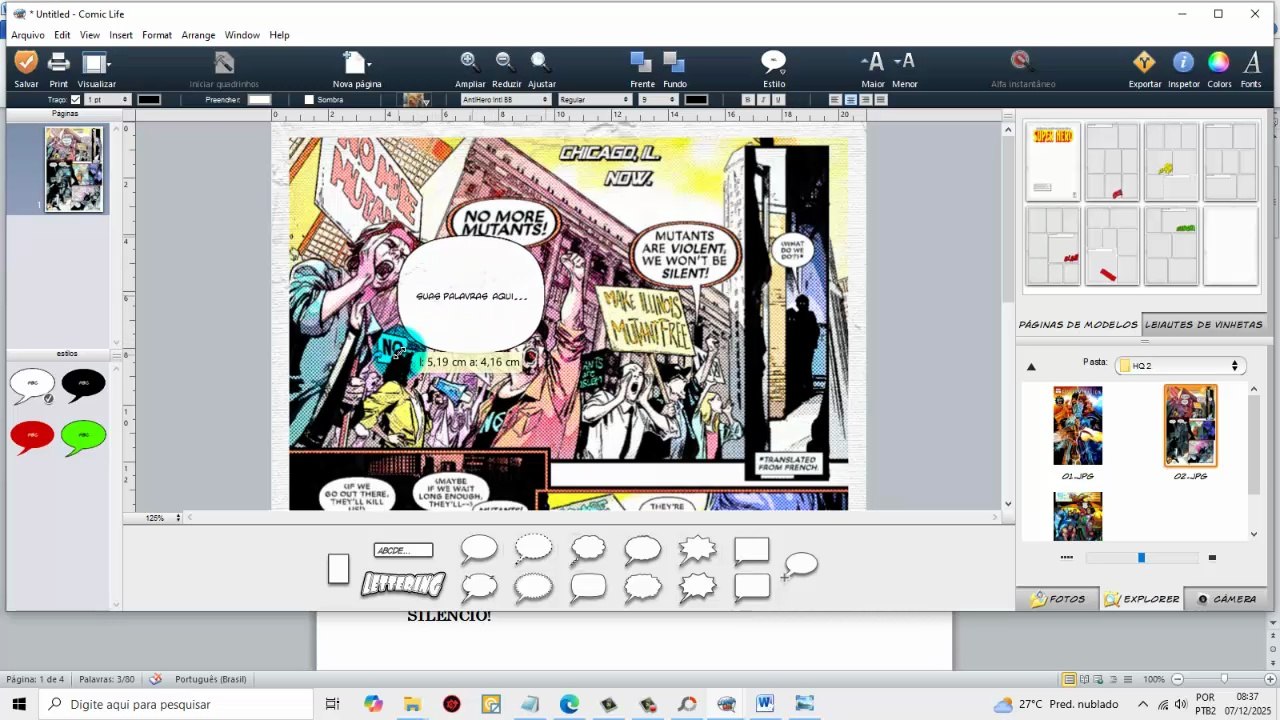Collapse folder with the up triangle
This screenshot has height=720, width=1280.
click(1031, 367)
